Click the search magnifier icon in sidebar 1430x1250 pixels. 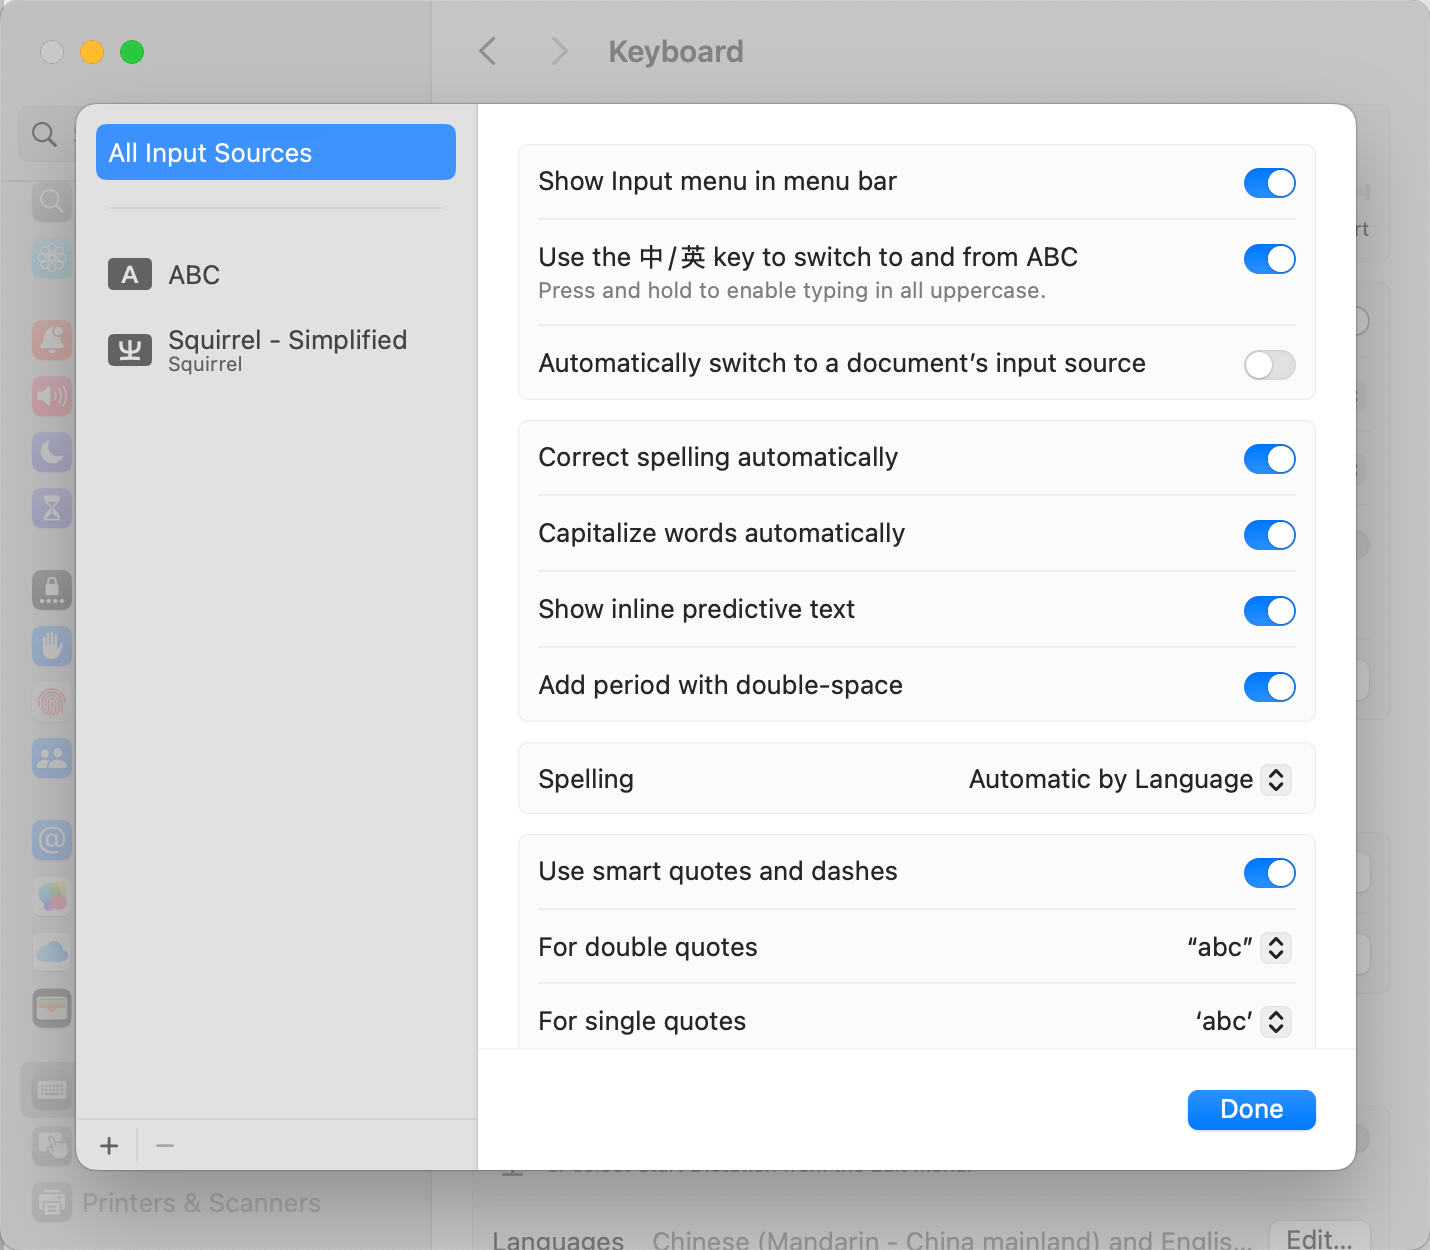[x=44, y=134]
